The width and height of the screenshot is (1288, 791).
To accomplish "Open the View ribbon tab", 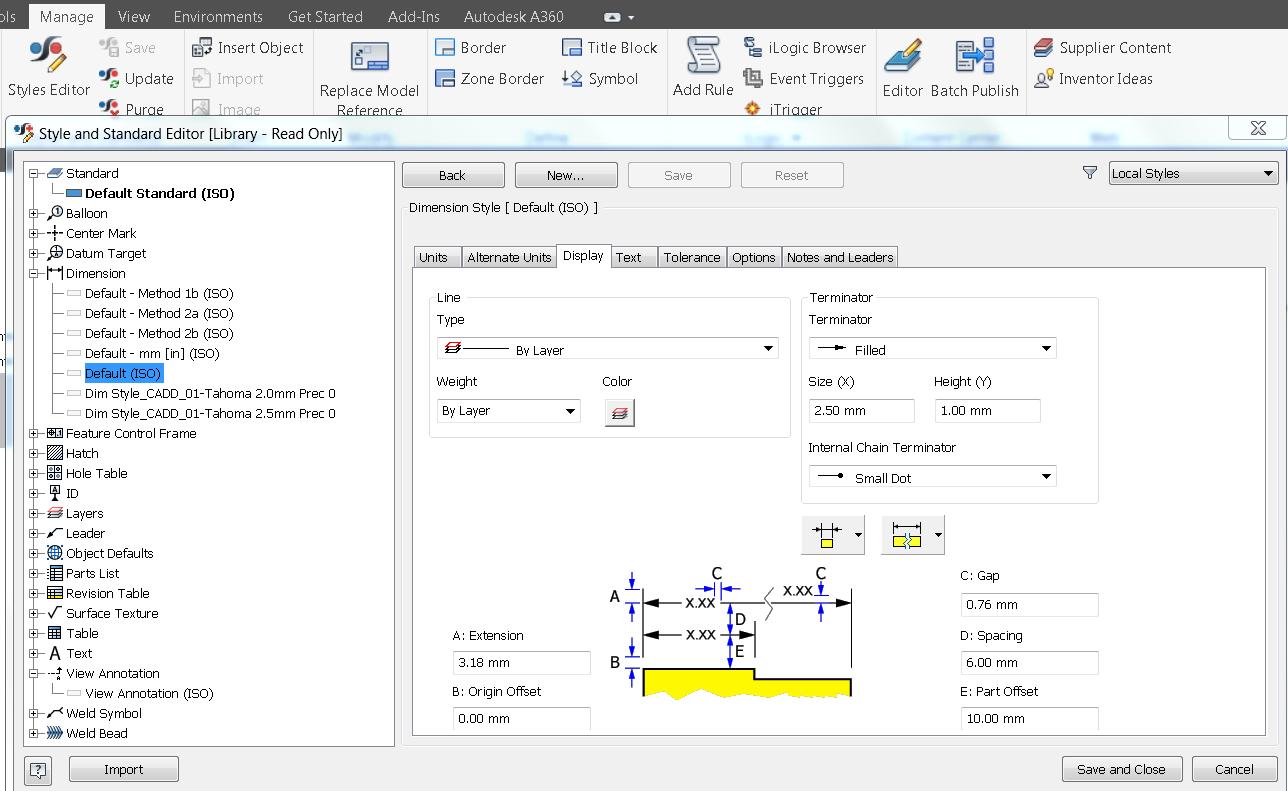I will (x=134, y=16).
